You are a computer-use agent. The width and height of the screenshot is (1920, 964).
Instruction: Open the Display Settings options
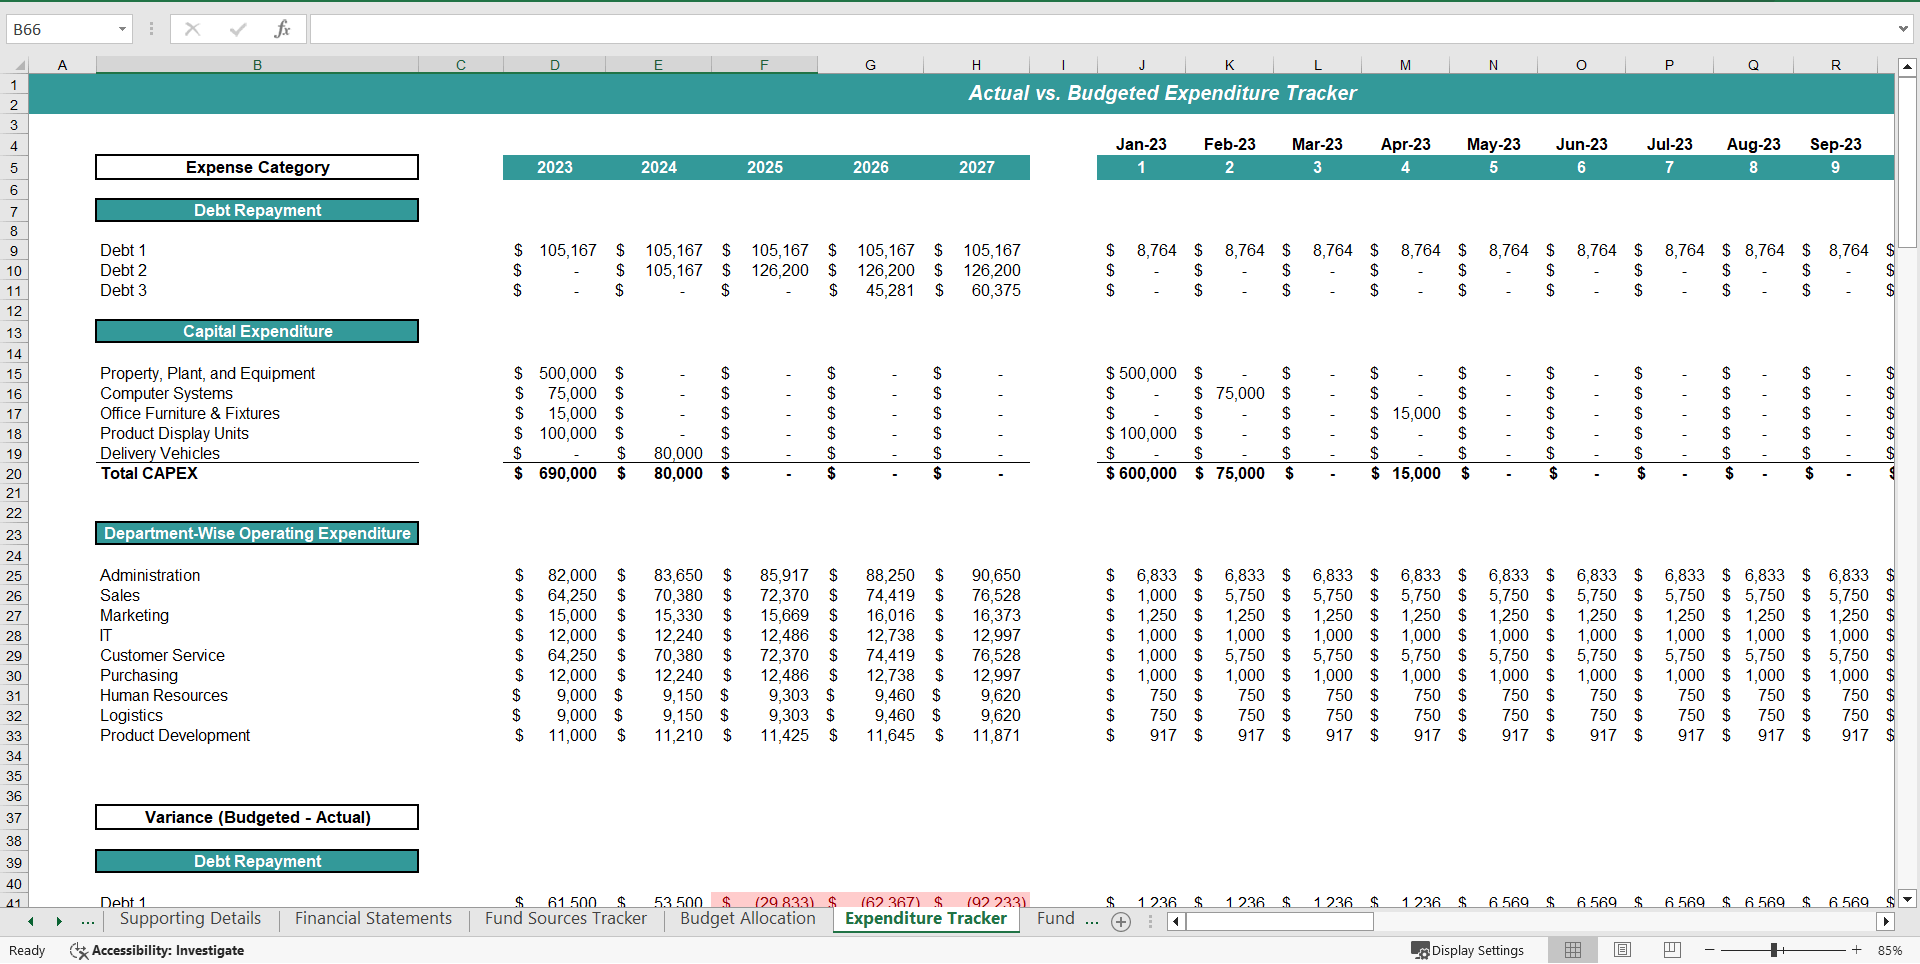[1468, 950]
